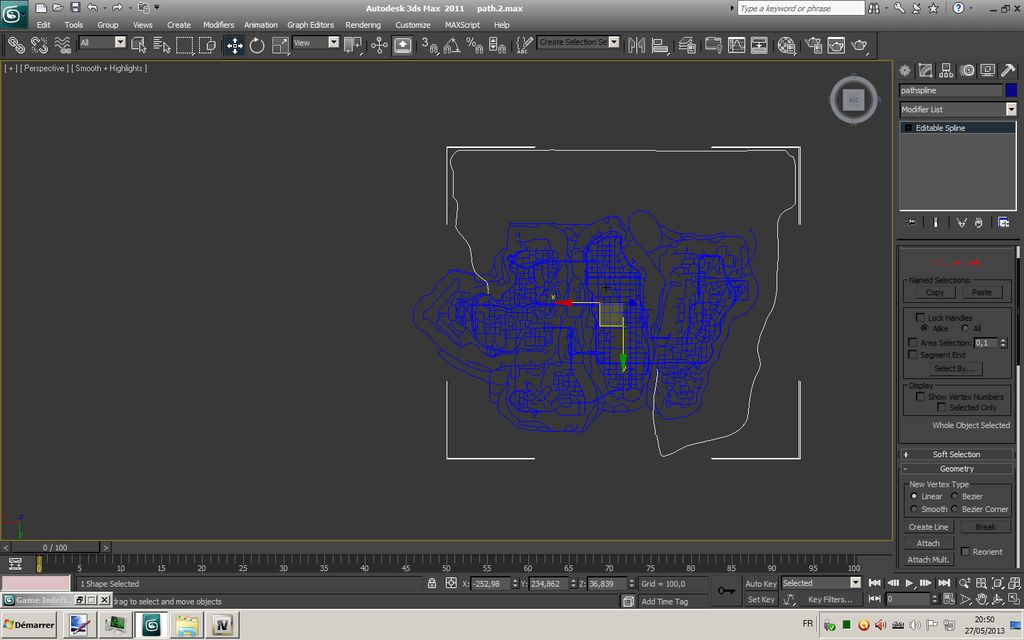Open quick access toolbar dropdown arrow
The image size is (1024, 640).
pos(157,8)
